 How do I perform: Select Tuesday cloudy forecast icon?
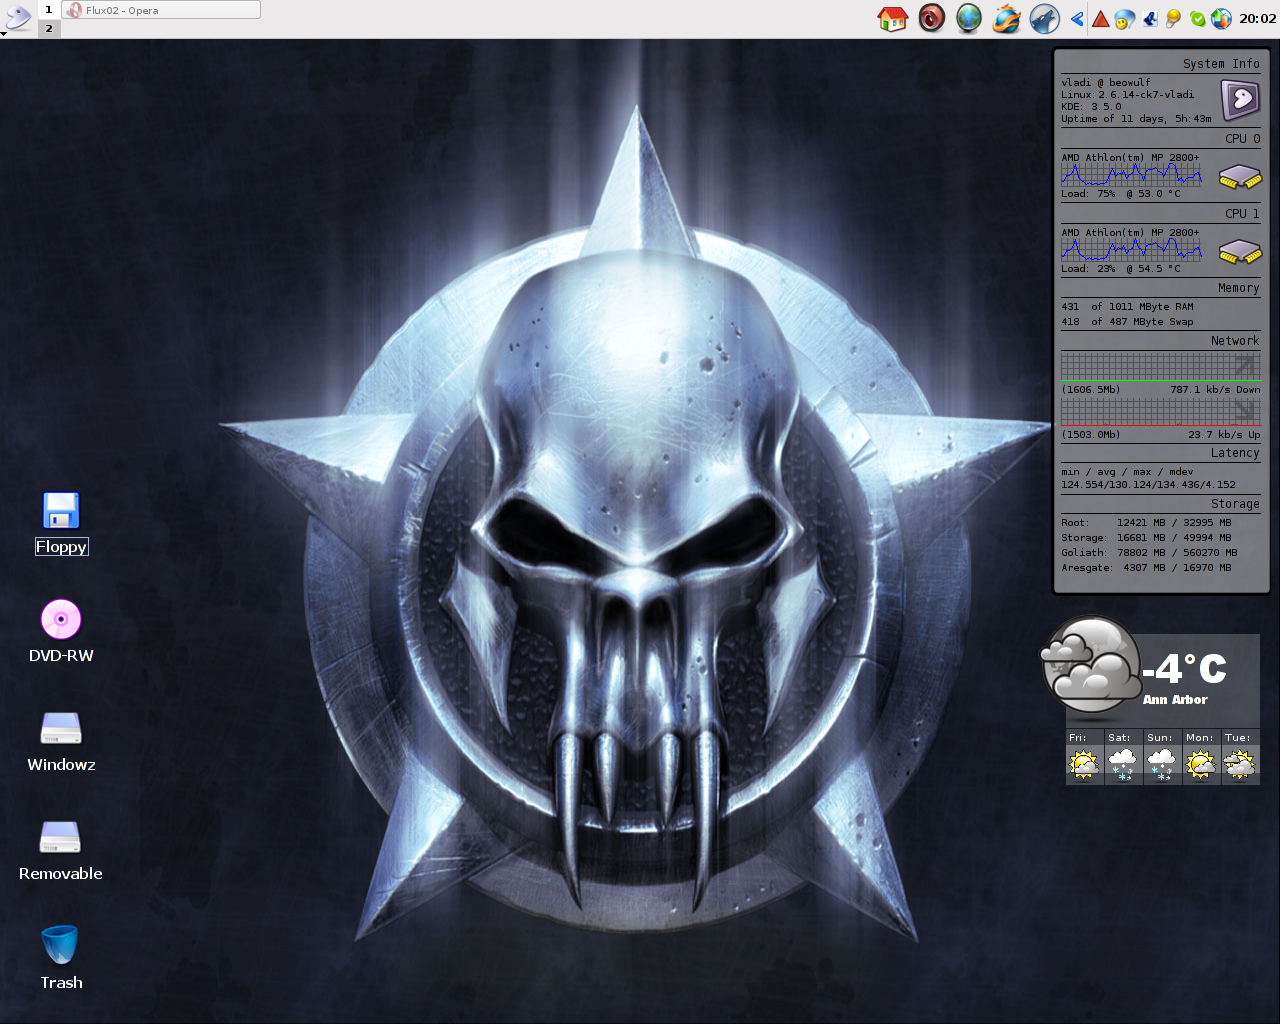tap(1240, 765)
